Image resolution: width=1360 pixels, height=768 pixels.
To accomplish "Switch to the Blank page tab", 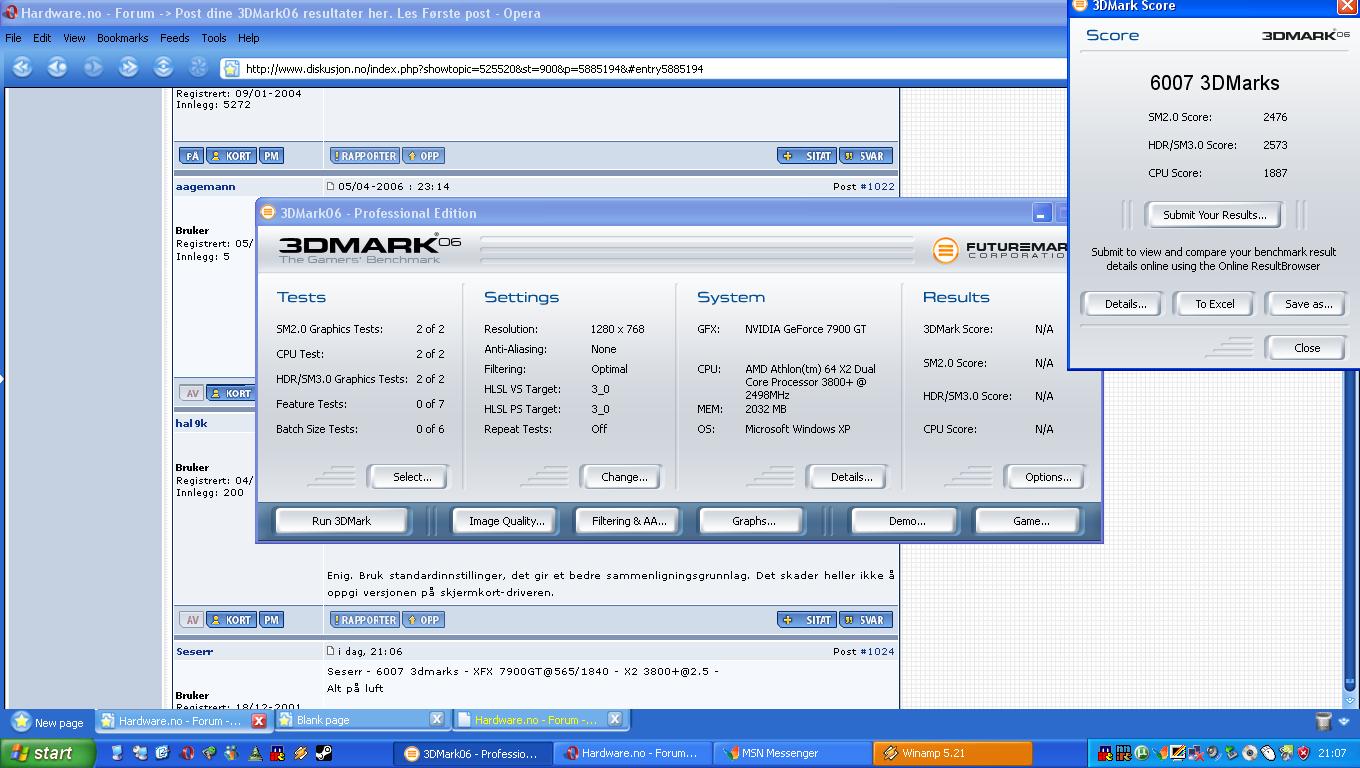I will click(x=361, y=720).
